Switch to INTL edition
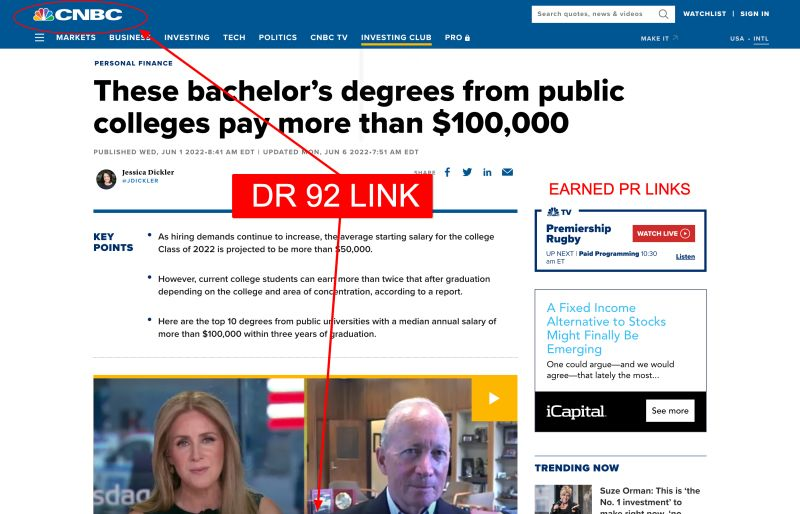 click(x=761, y=38)
